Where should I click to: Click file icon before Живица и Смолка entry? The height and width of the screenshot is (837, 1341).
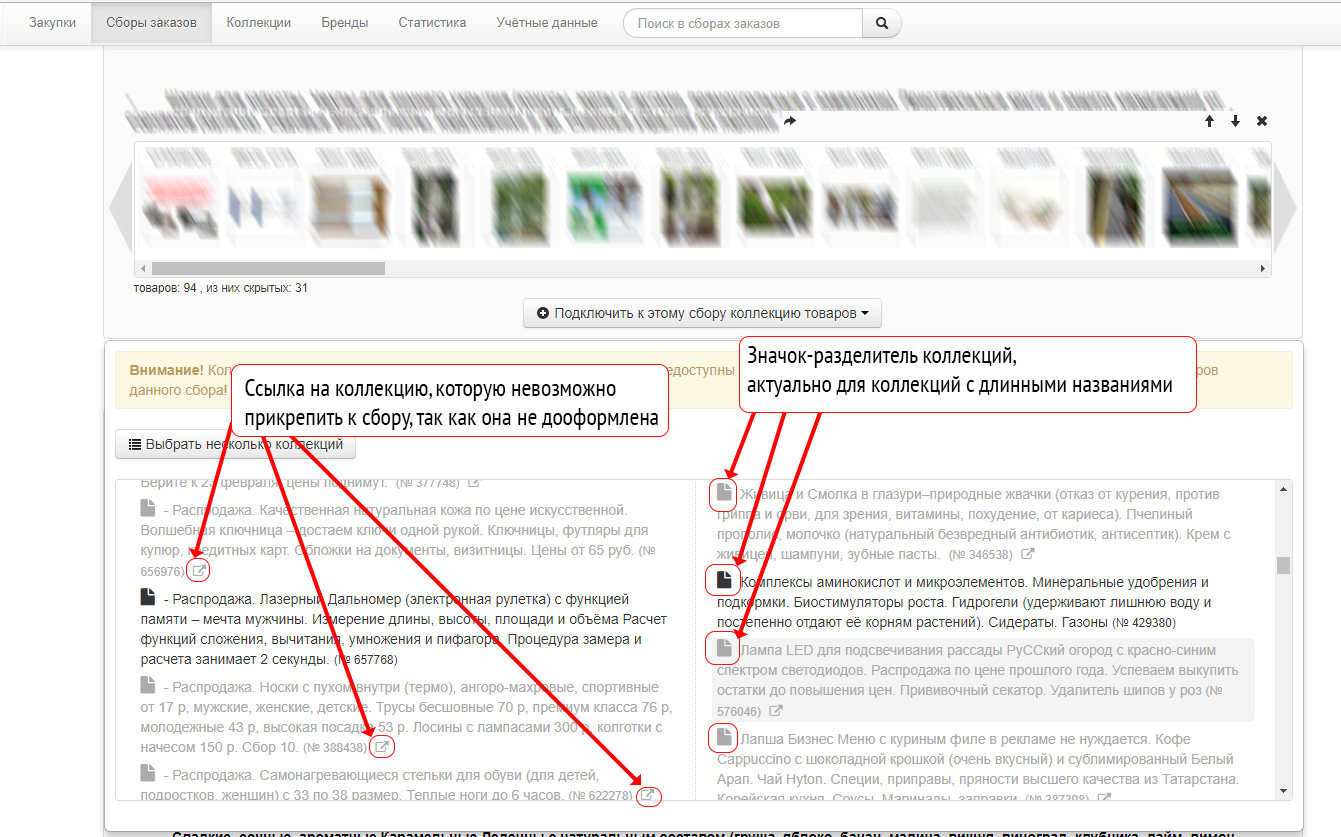coord(724,492)
